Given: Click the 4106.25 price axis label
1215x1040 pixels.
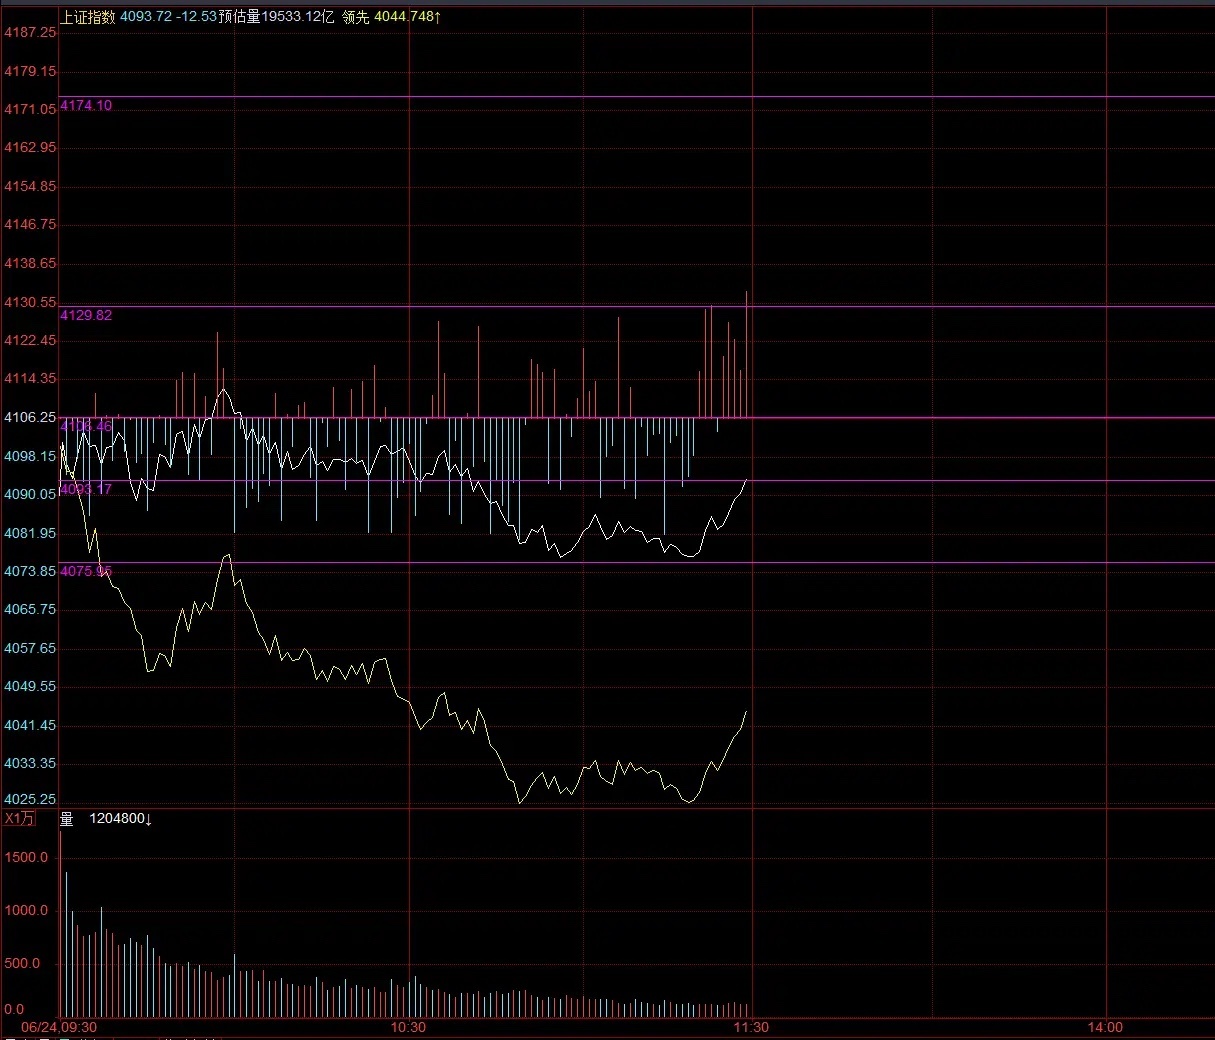Looking at the screenshot, I should coord(30,417).
